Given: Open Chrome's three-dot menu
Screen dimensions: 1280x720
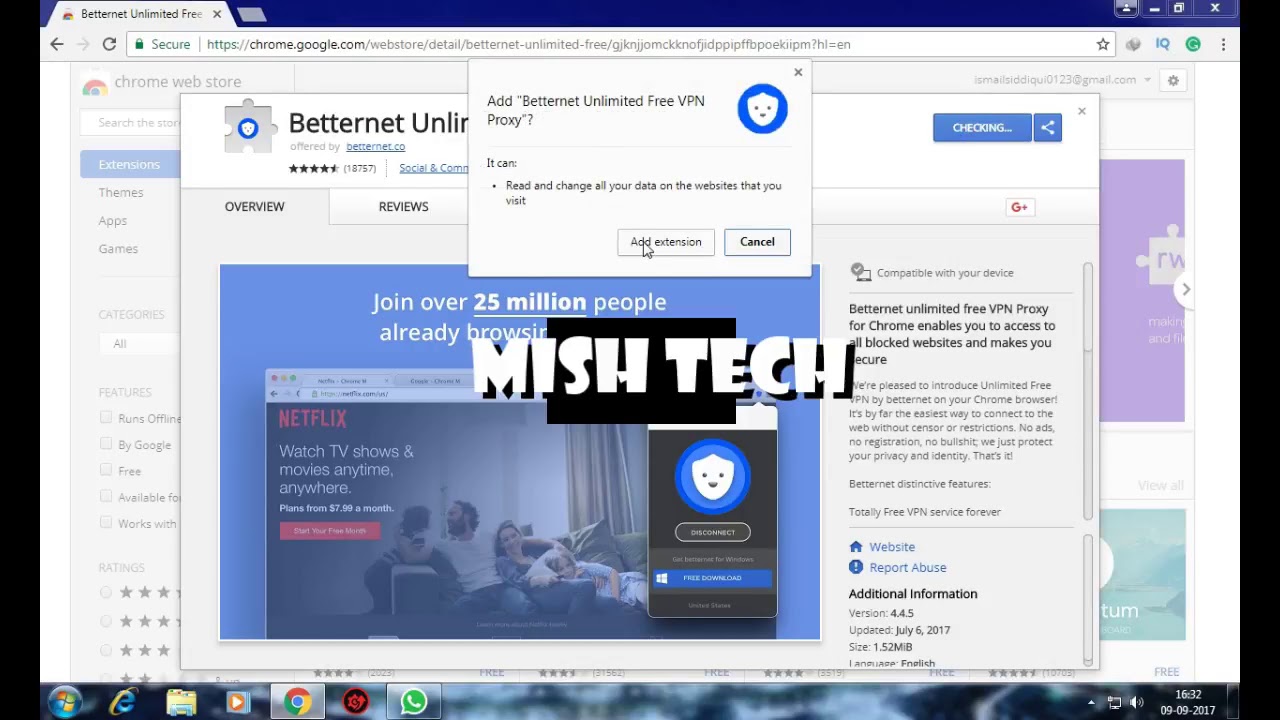Looking at the screenshot, I should point(1223,44).
